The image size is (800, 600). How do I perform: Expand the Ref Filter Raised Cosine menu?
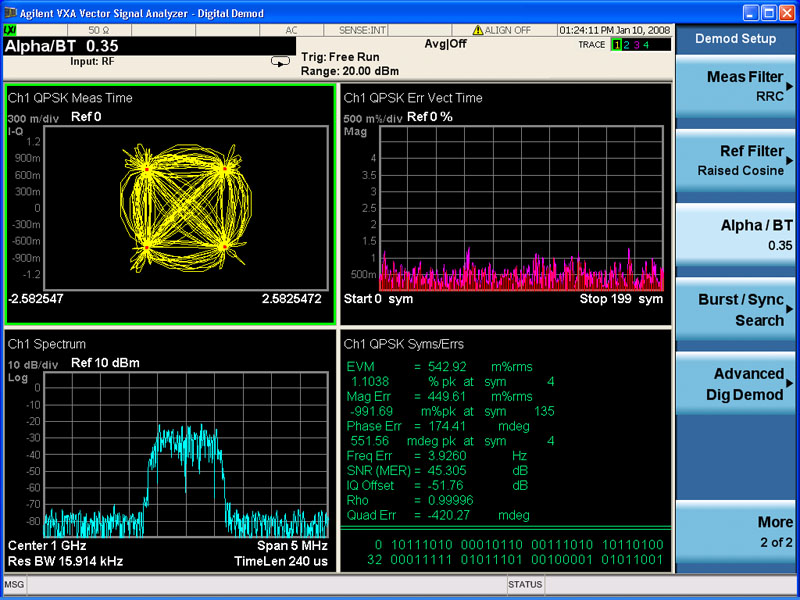pos(737,161)
